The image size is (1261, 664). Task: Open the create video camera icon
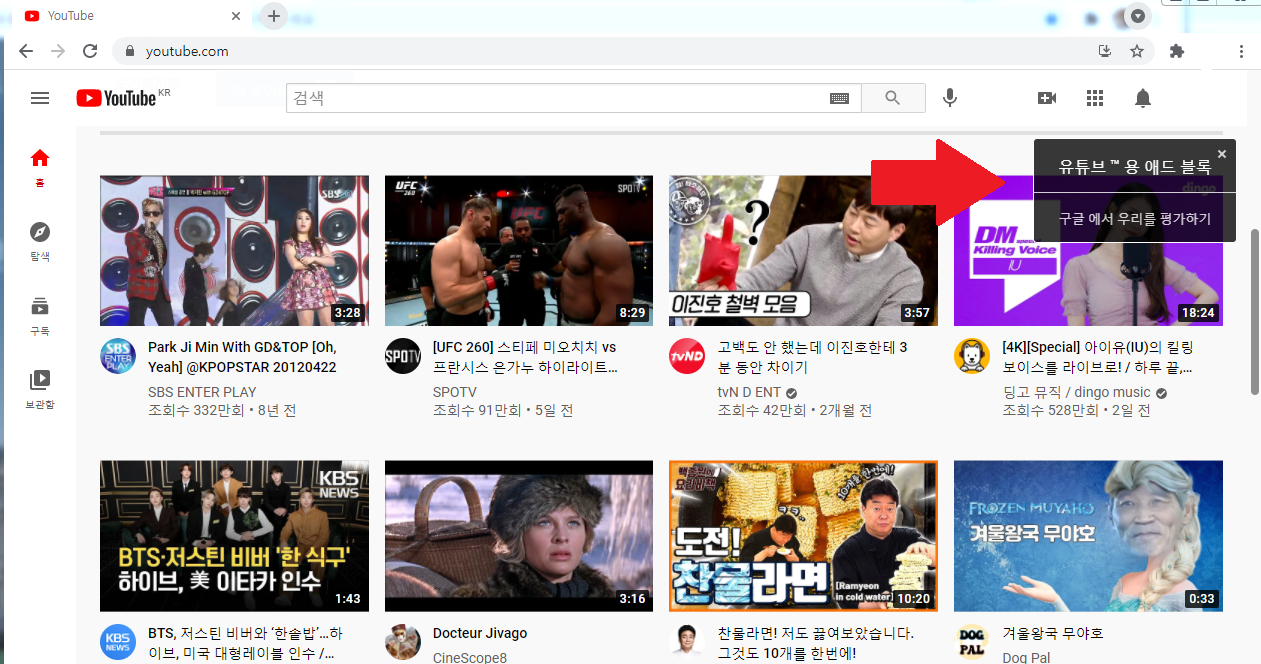(x=1047, y=98)
